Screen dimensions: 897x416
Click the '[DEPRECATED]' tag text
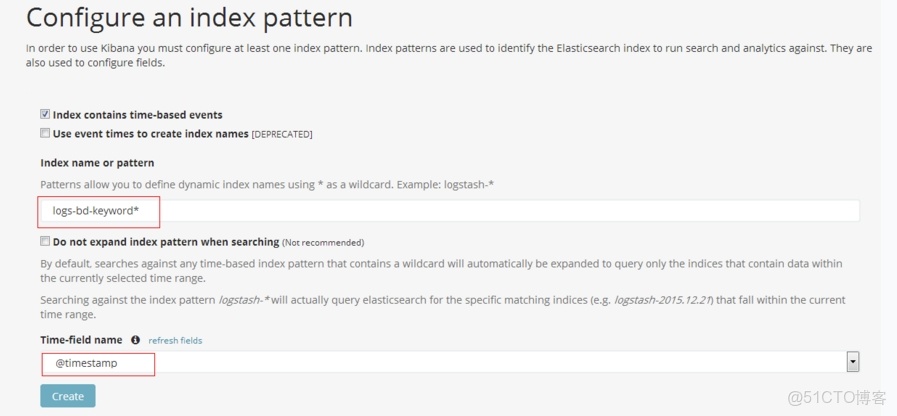[282, 134]
